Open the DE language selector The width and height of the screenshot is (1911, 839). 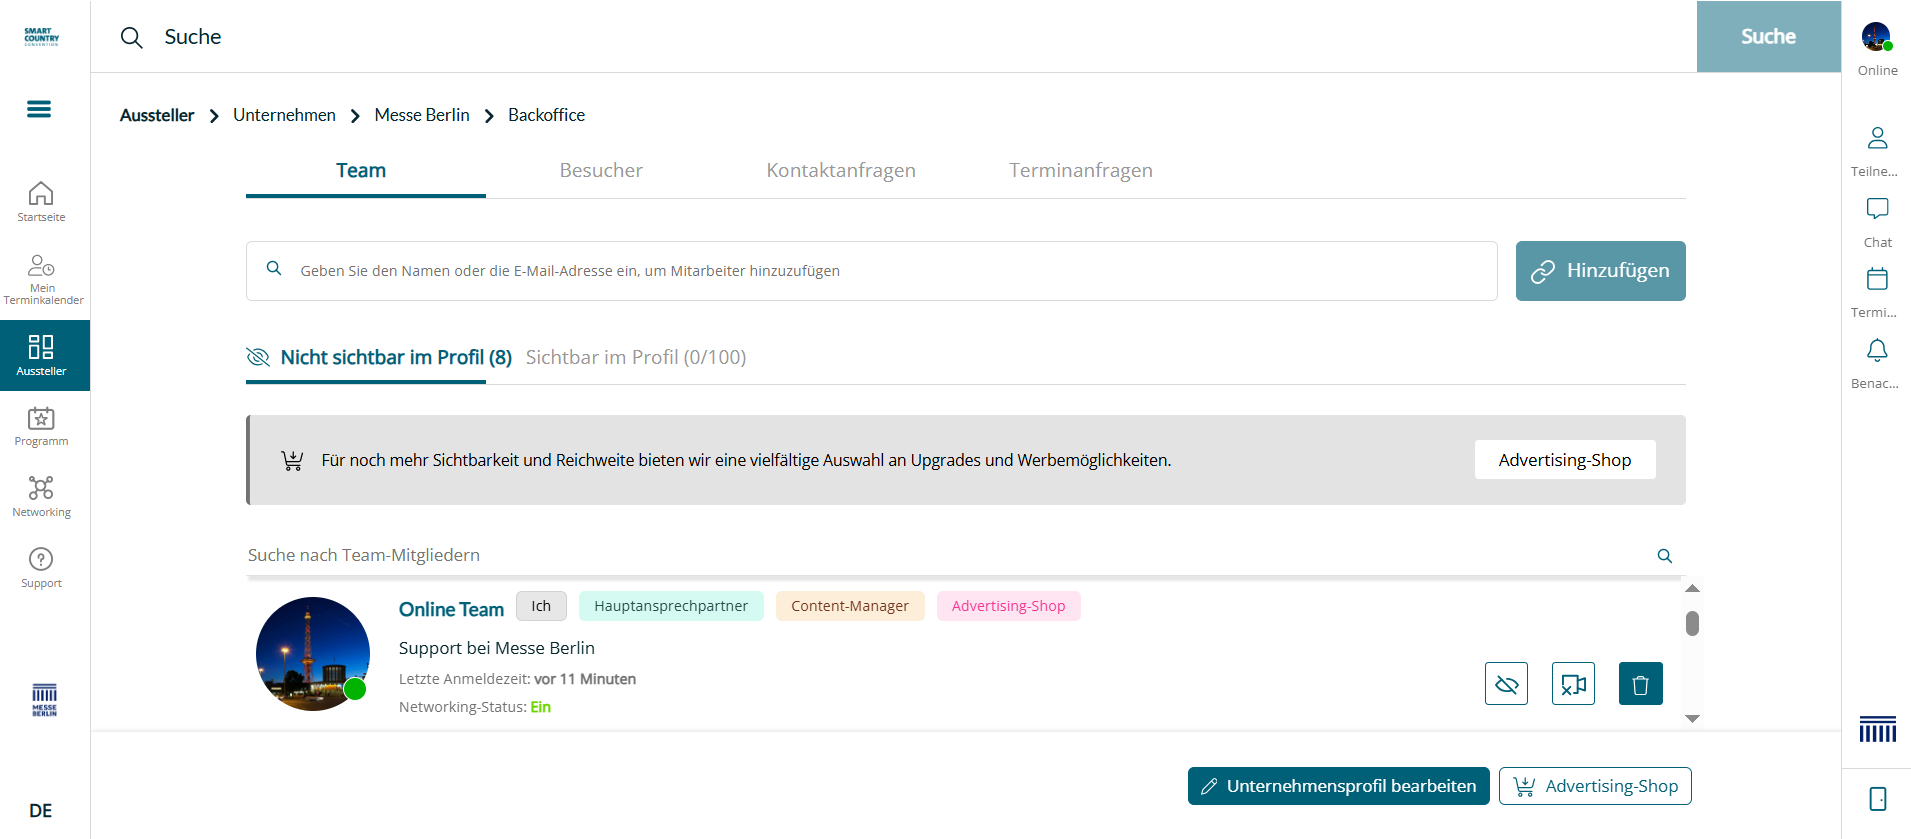(x=41, y=810)
